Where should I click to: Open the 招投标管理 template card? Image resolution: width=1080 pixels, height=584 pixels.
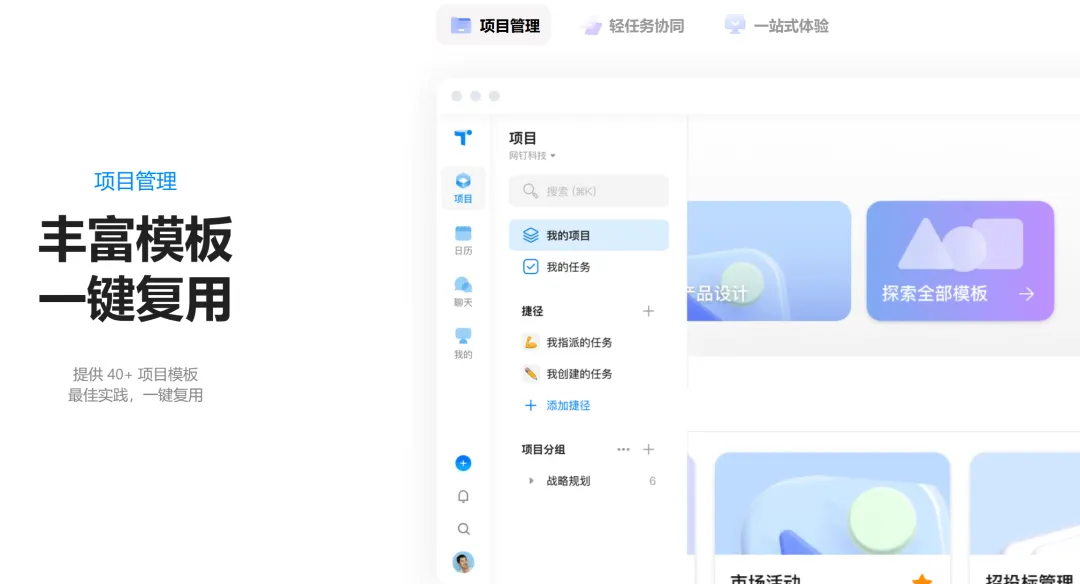(x=1025, y=518)
